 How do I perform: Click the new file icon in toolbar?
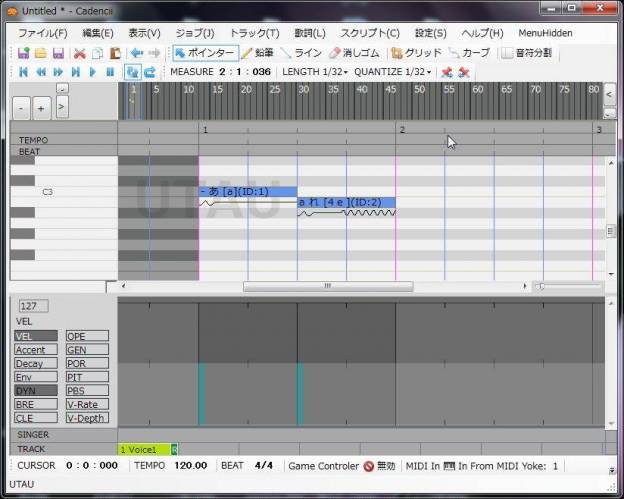point(24,53)
